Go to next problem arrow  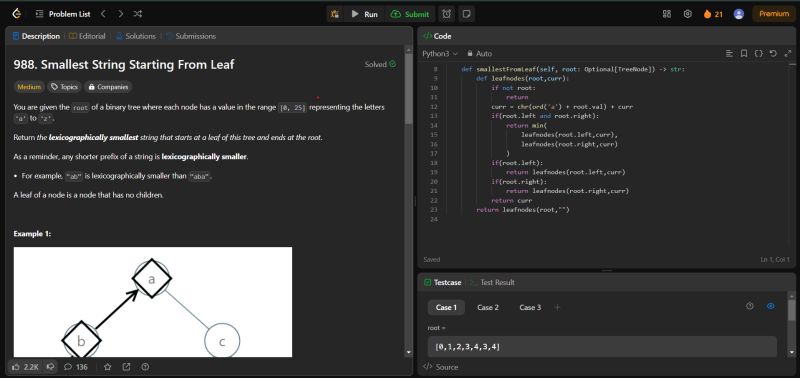(x=120, y=14)
